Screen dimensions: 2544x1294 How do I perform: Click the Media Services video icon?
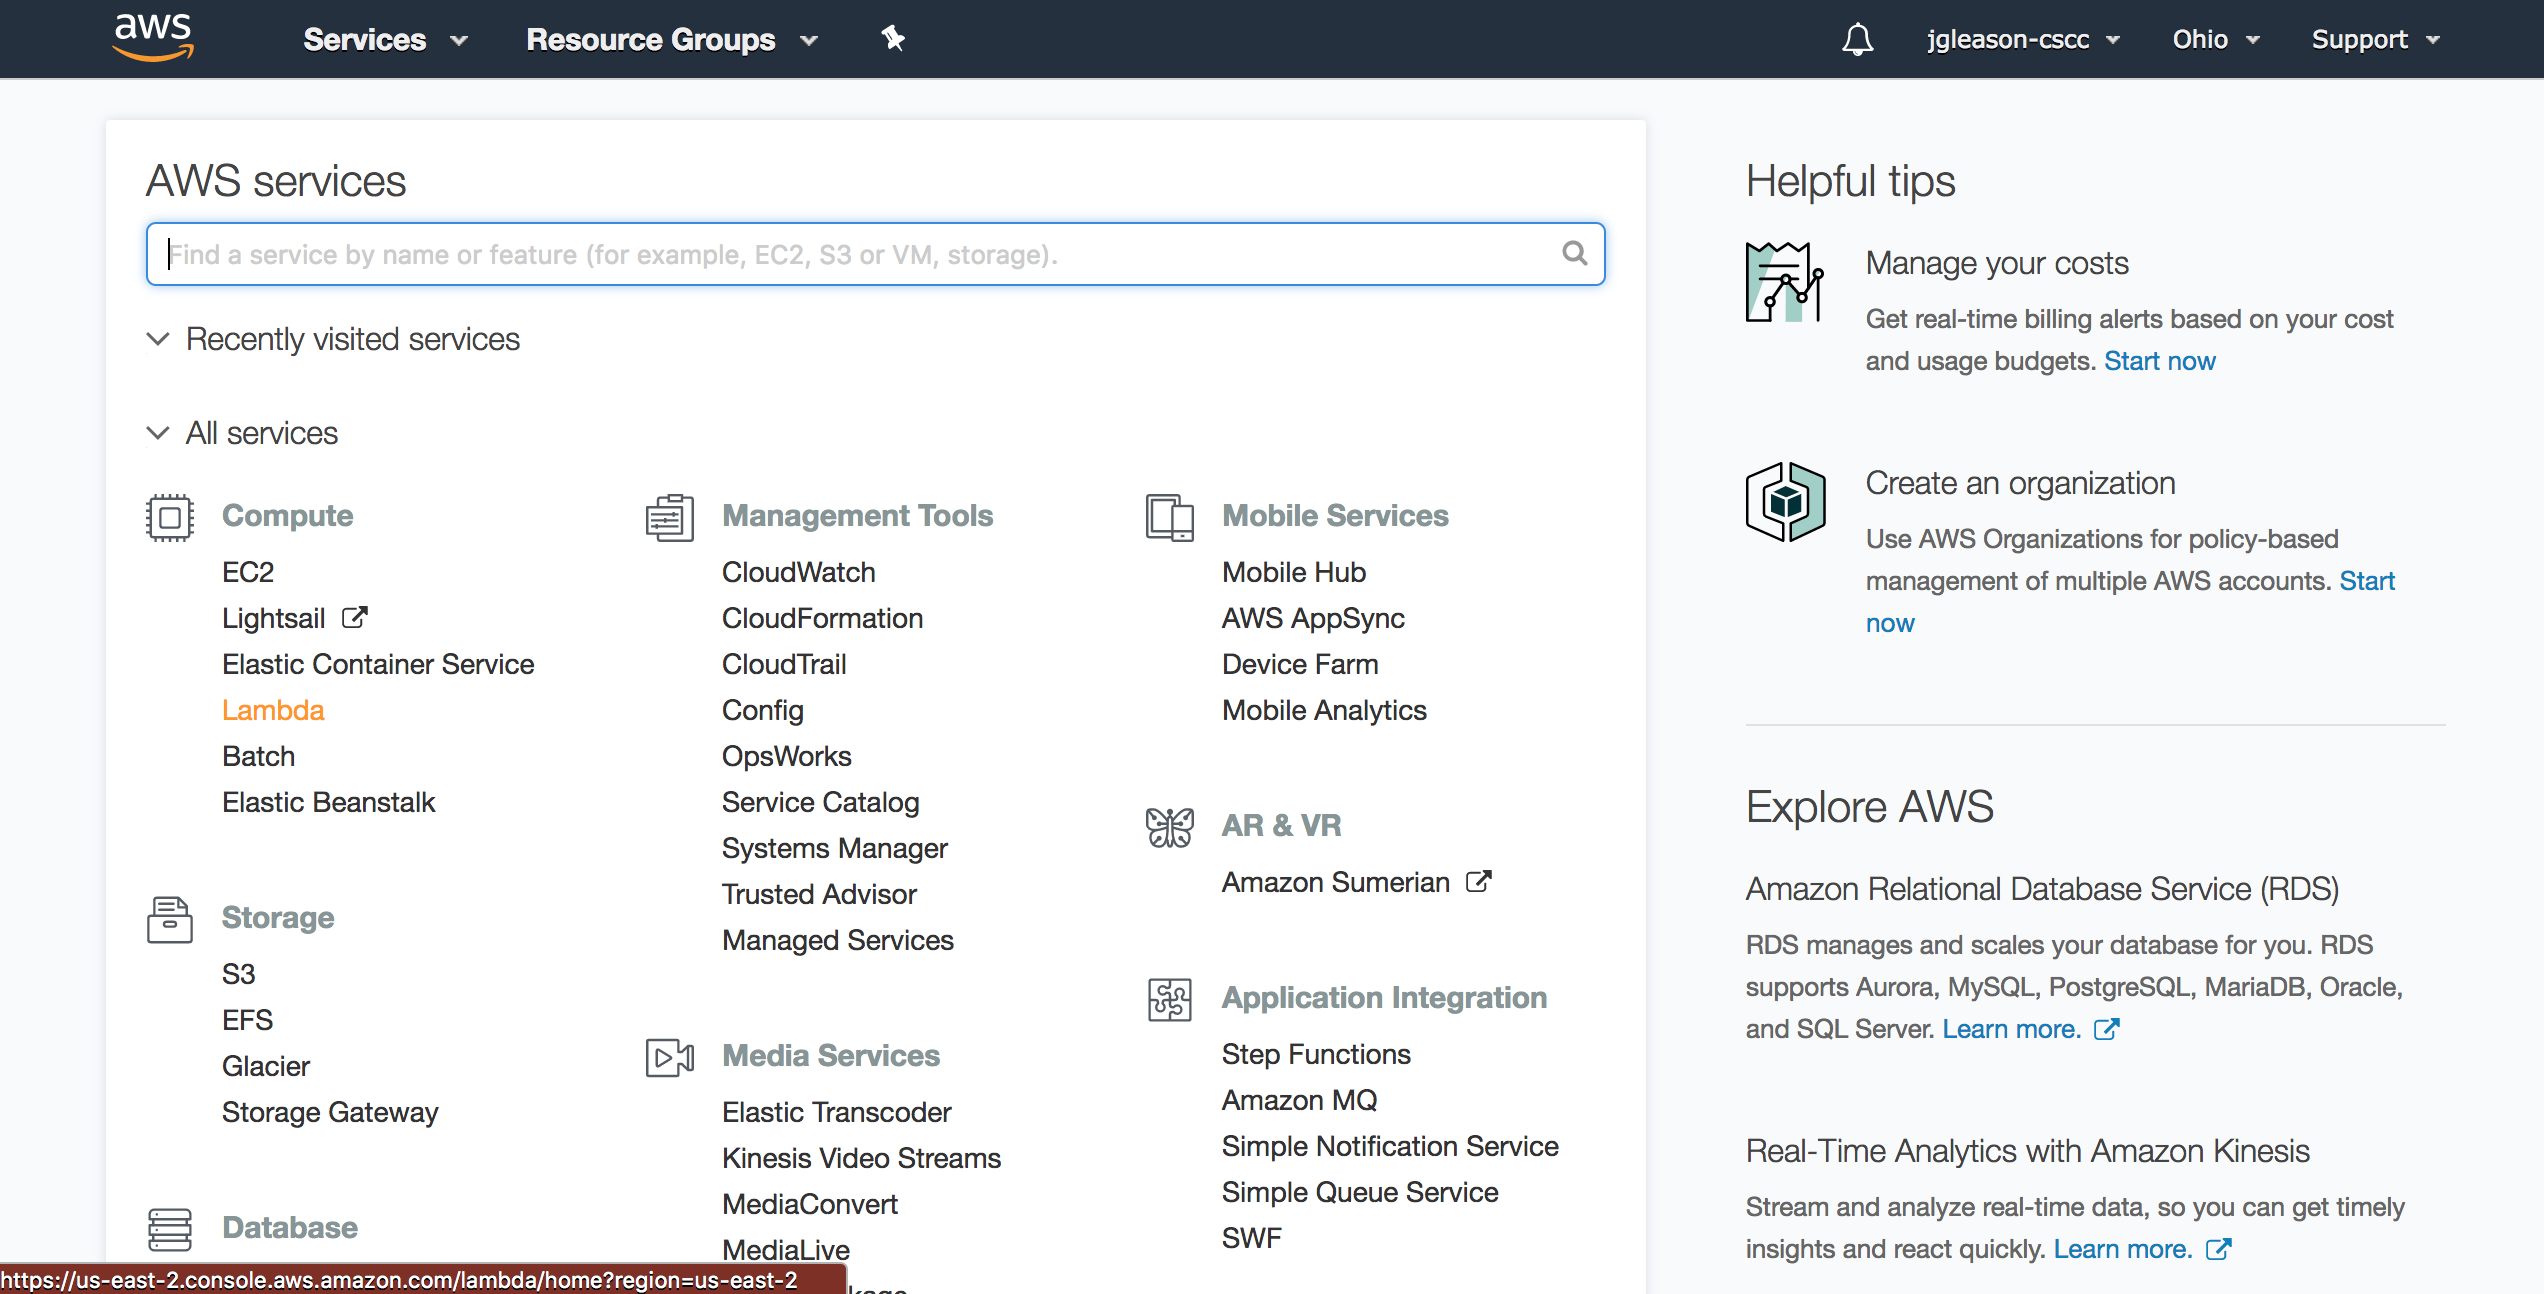point(669,1057)
